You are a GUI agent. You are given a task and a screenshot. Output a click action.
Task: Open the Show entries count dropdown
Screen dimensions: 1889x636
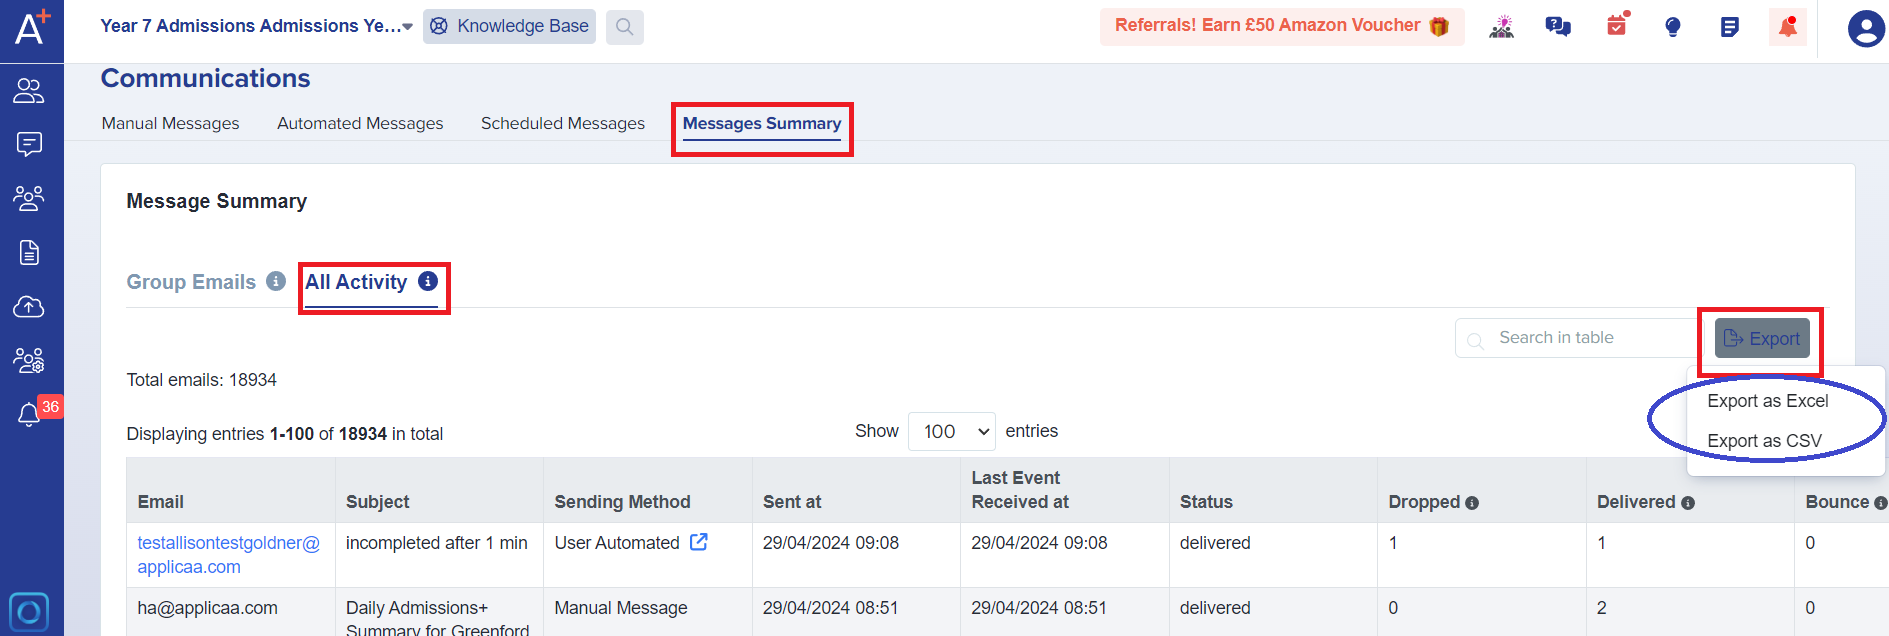tap(952, 431)
